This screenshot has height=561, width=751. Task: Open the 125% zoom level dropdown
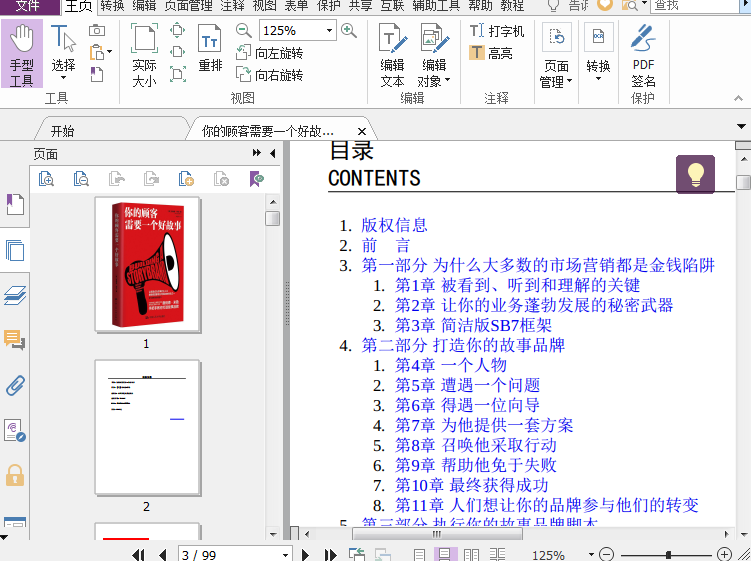330,31
